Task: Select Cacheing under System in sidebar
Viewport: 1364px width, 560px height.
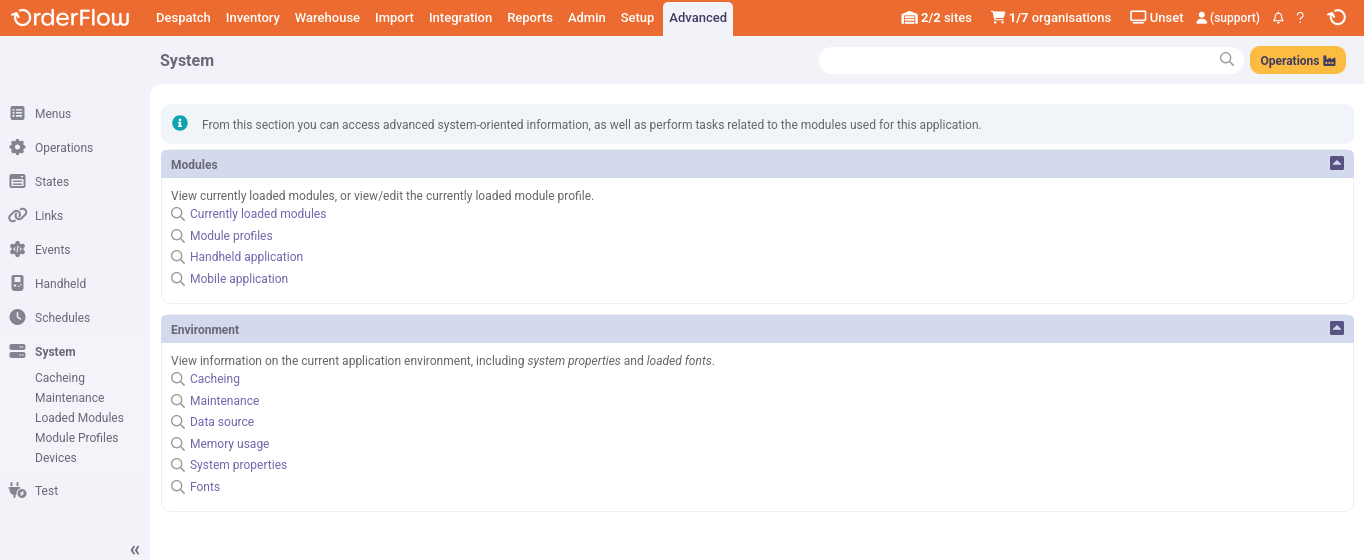Action: click(x=60, y=378)
